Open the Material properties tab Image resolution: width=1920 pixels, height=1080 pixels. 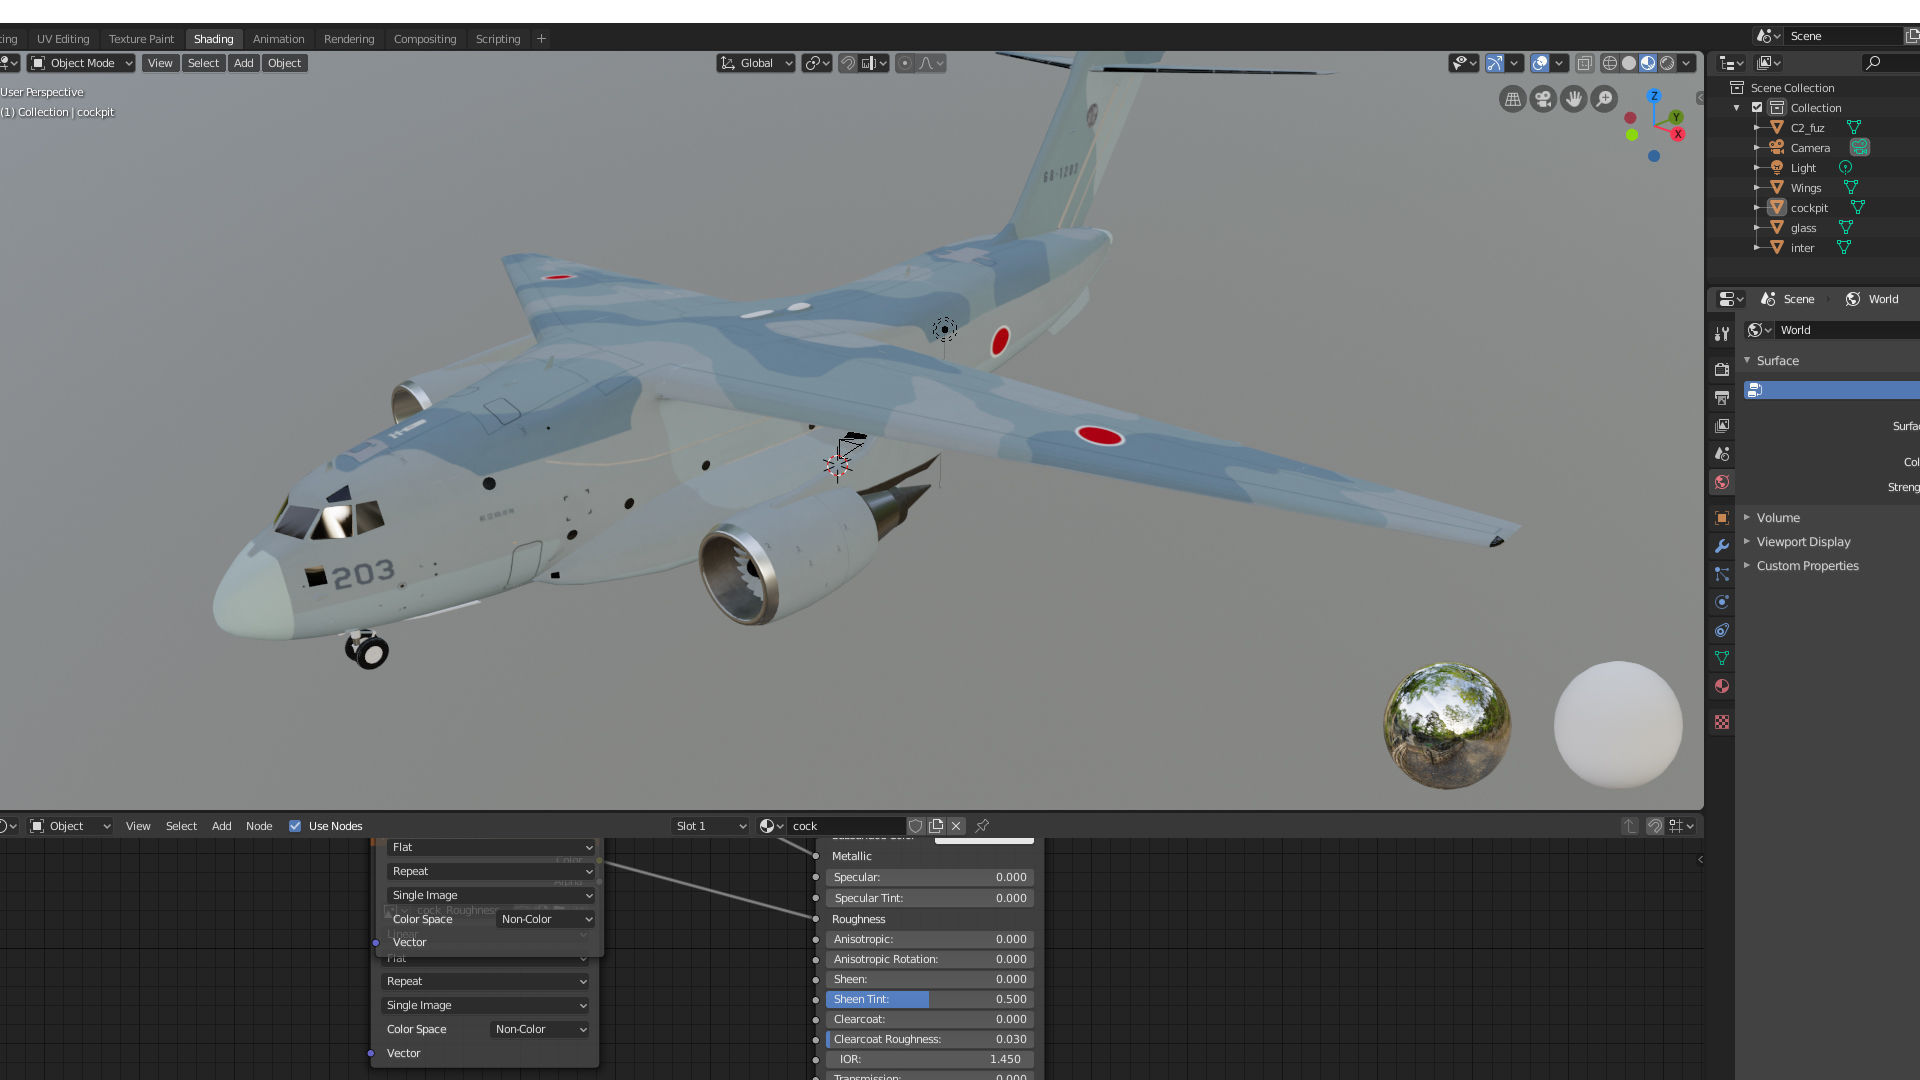click(1722, 686)
